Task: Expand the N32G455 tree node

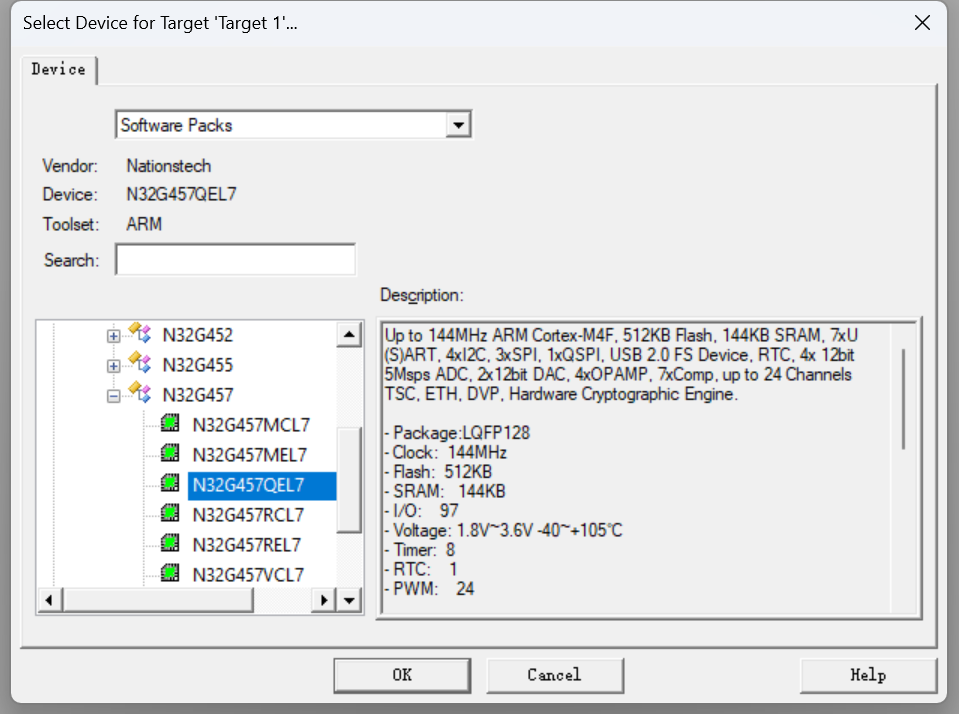Action: (113, 366)
